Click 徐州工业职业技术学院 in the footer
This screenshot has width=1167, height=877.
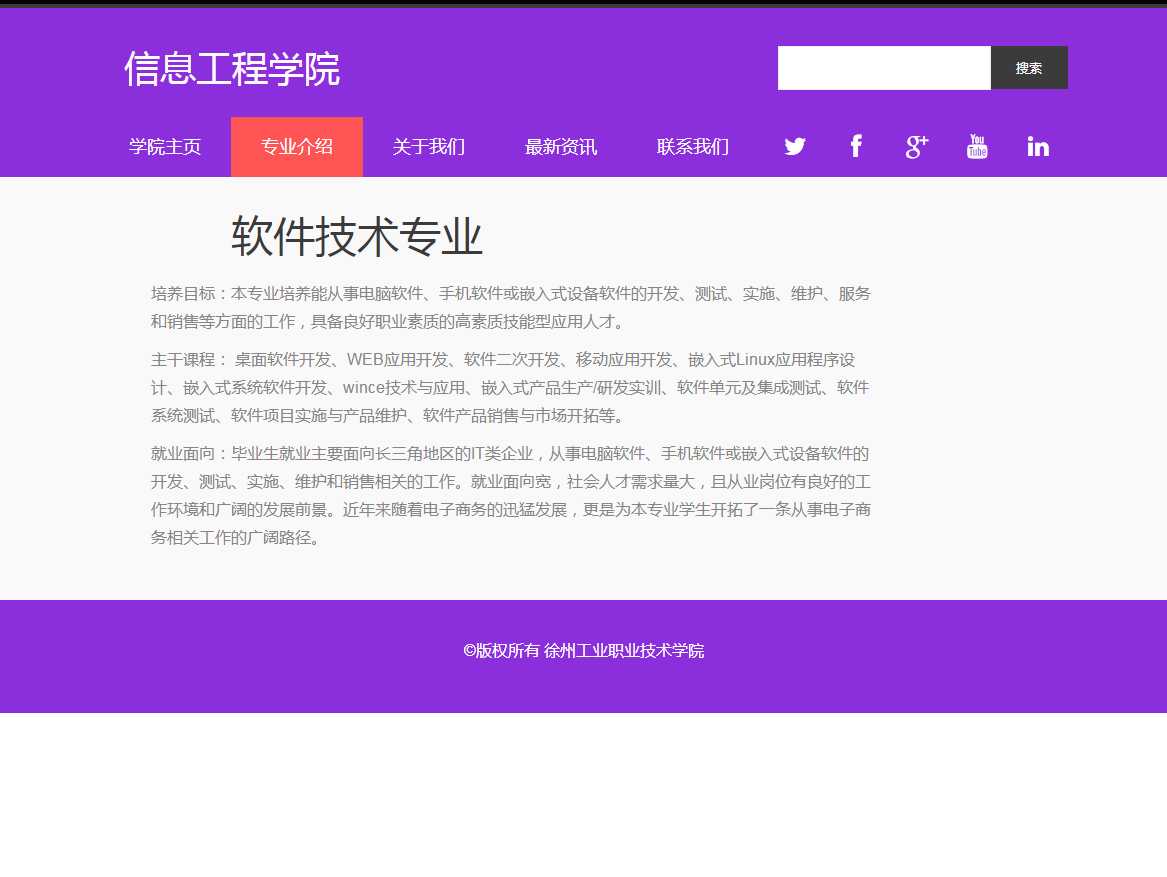click(x=624, y=651)
